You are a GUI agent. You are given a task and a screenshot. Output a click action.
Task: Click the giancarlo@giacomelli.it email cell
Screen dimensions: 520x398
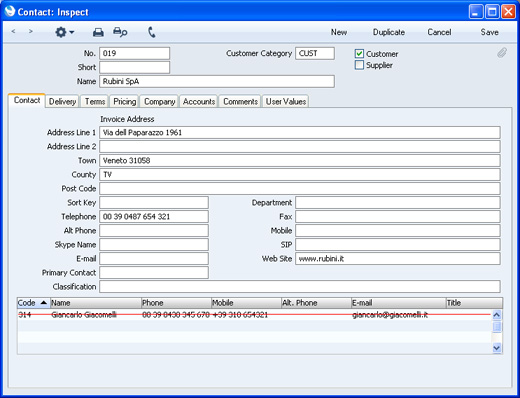(x=390, y=315)
